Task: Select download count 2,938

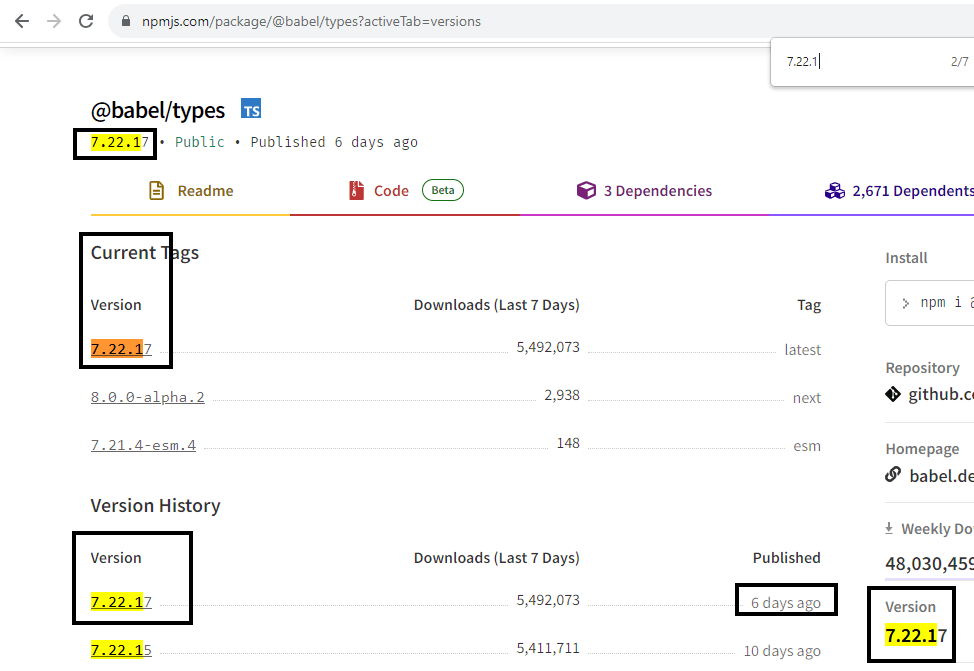Action: point(562,395)
